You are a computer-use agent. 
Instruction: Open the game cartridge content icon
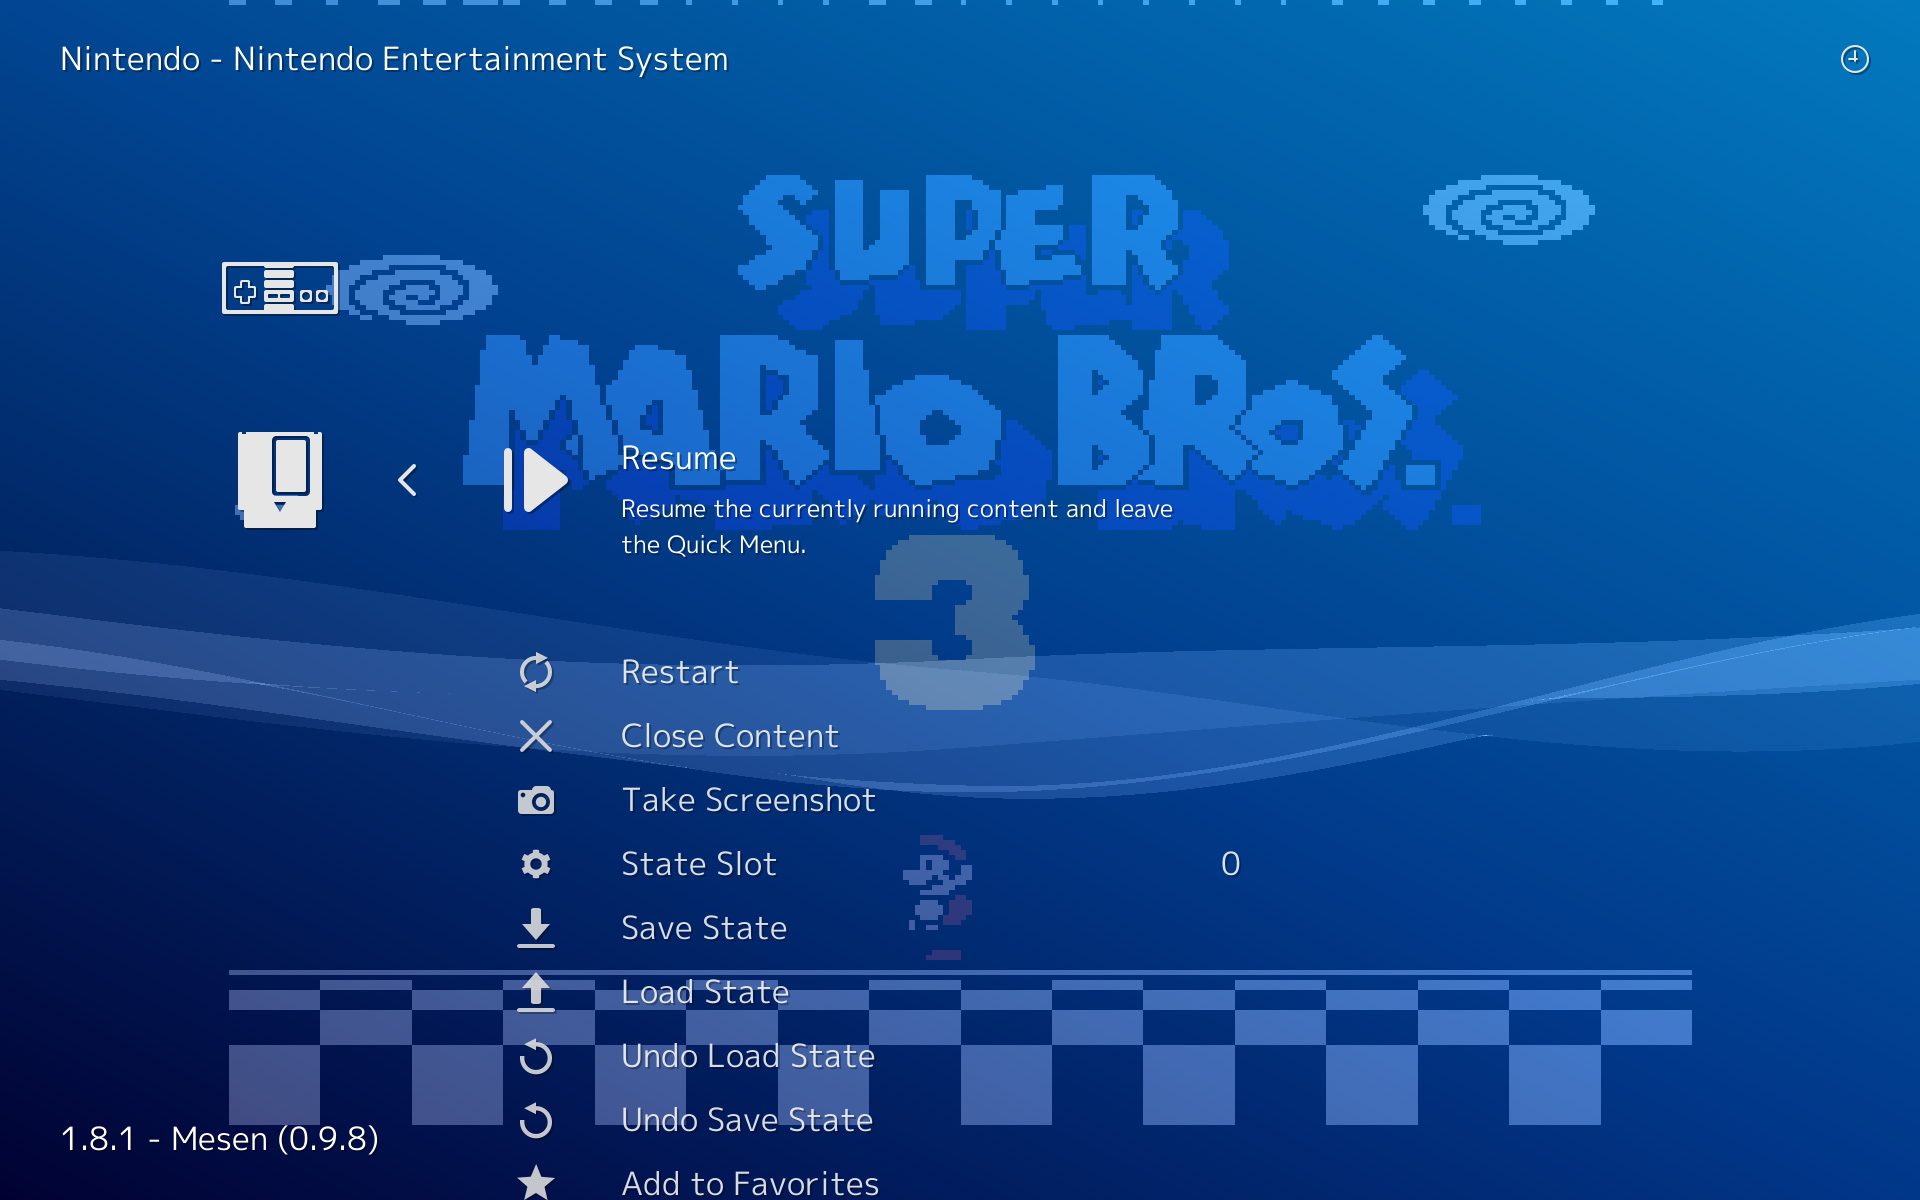pos(280,480)
